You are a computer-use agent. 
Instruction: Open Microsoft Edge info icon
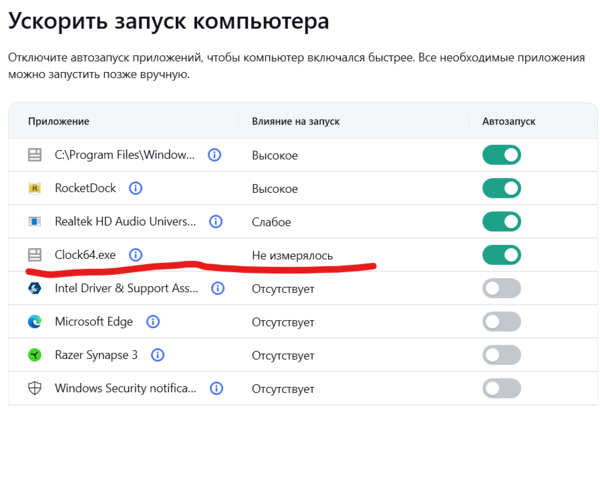pyautogui.click(x=153, y=321)
